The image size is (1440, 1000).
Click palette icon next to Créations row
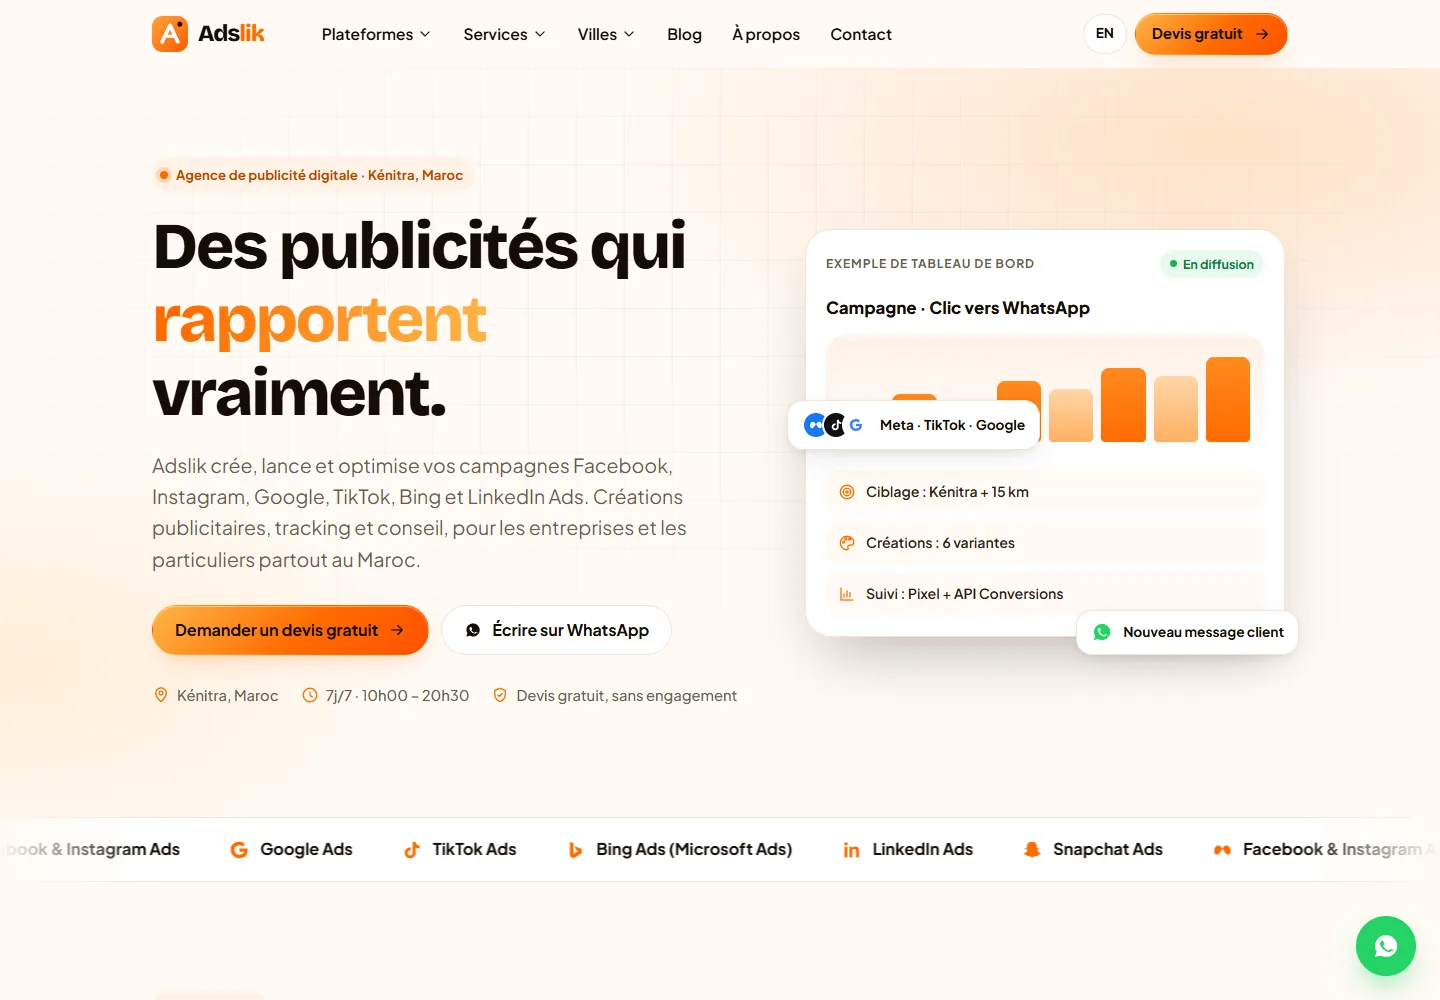[x=847, y=543]
